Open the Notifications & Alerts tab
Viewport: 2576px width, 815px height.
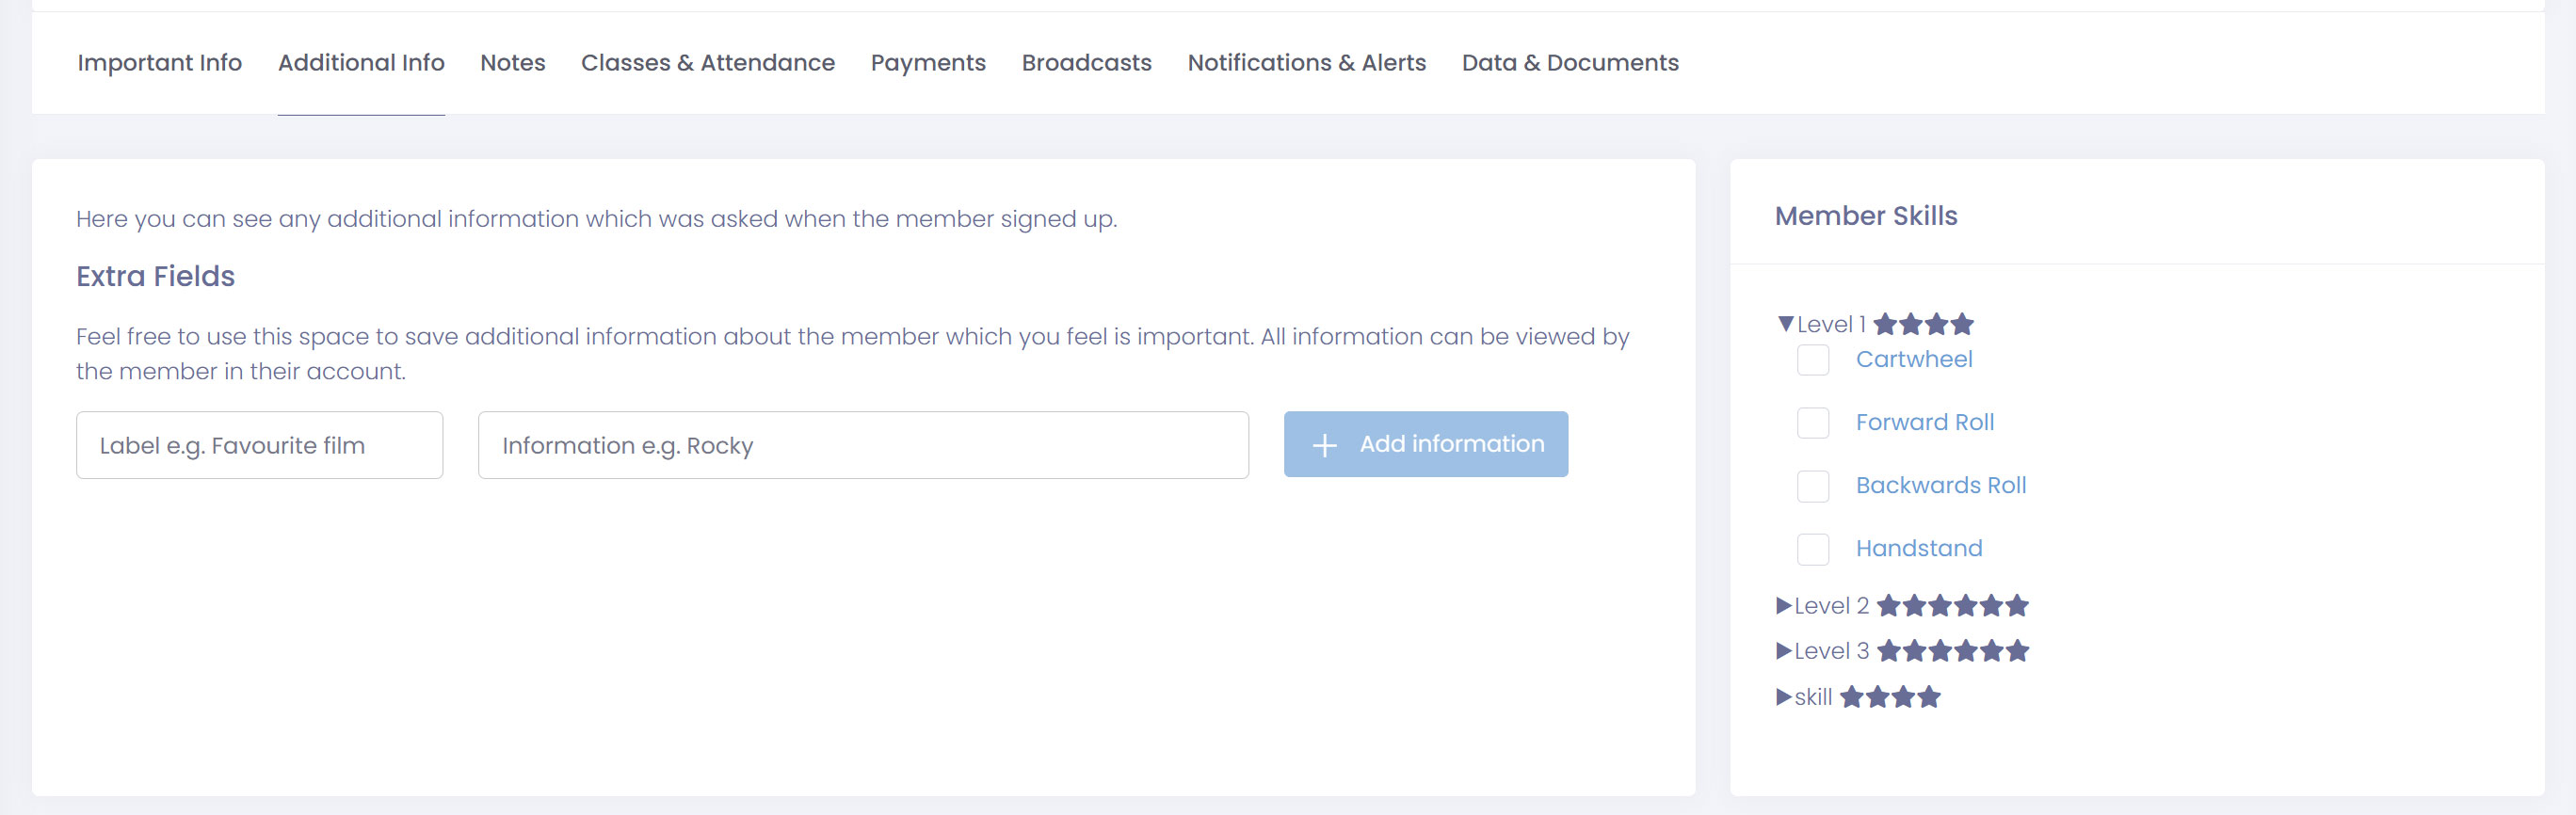coord(1306,63)
